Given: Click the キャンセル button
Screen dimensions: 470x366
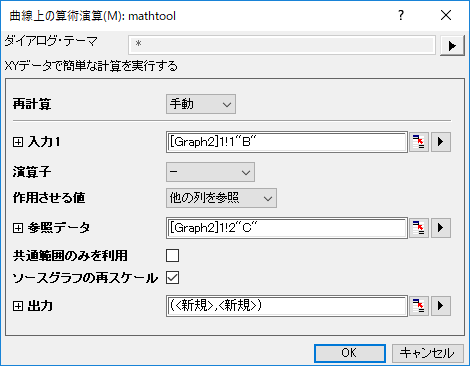Looking at the screenshot, I should (428, 353).
